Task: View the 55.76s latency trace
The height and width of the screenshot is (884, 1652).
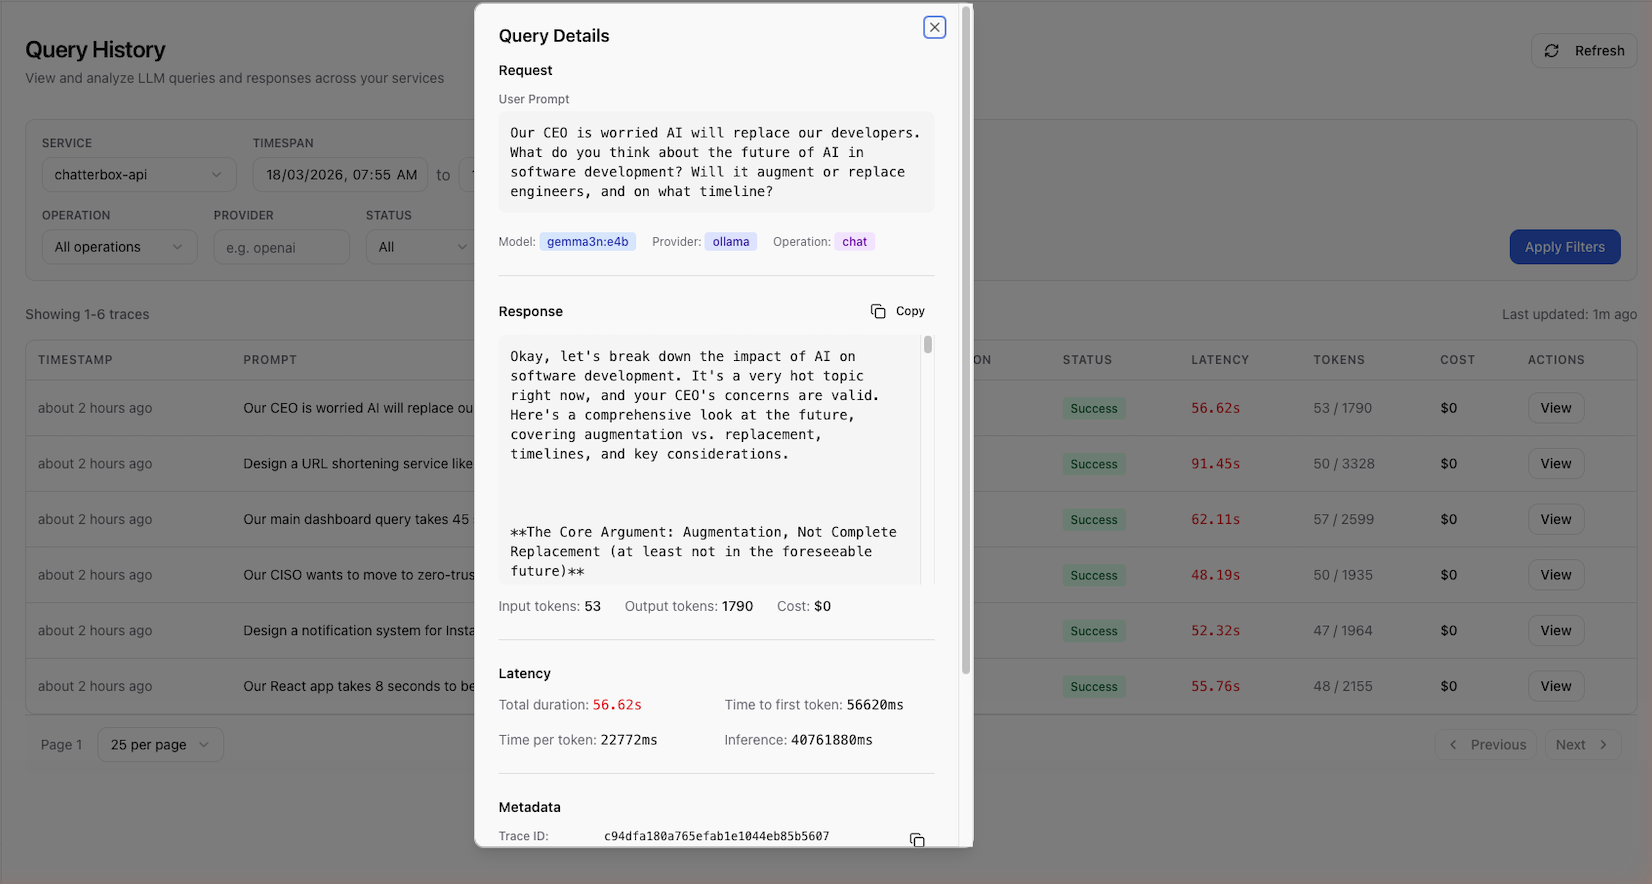Action: pyautogui.click(x=1555, y=687)
